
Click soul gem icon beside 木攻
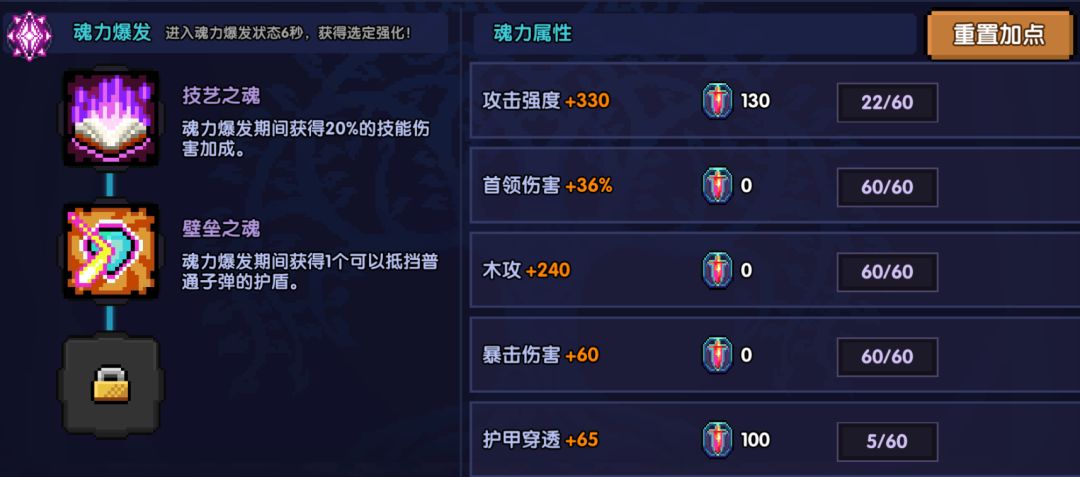pyautogui.click(x=716, y=271)
